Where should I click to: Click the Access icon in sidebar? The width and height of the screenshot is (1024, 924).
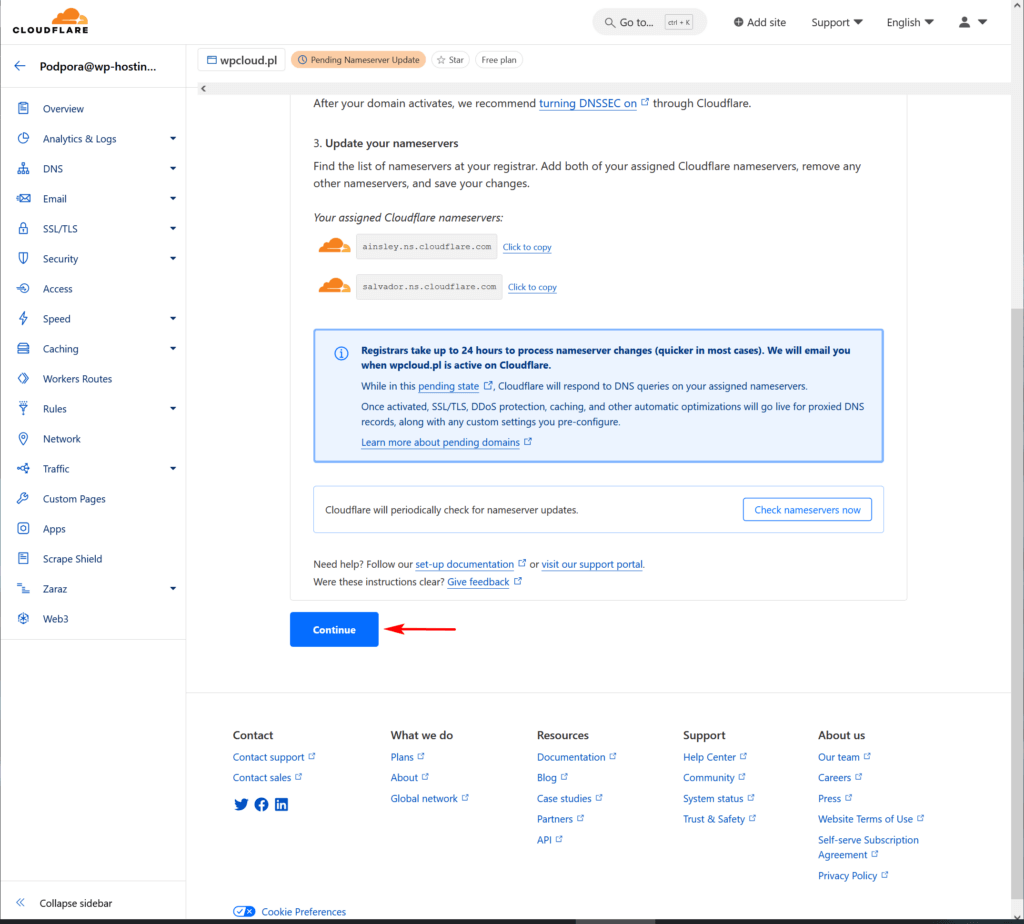[x=23, y=289]
